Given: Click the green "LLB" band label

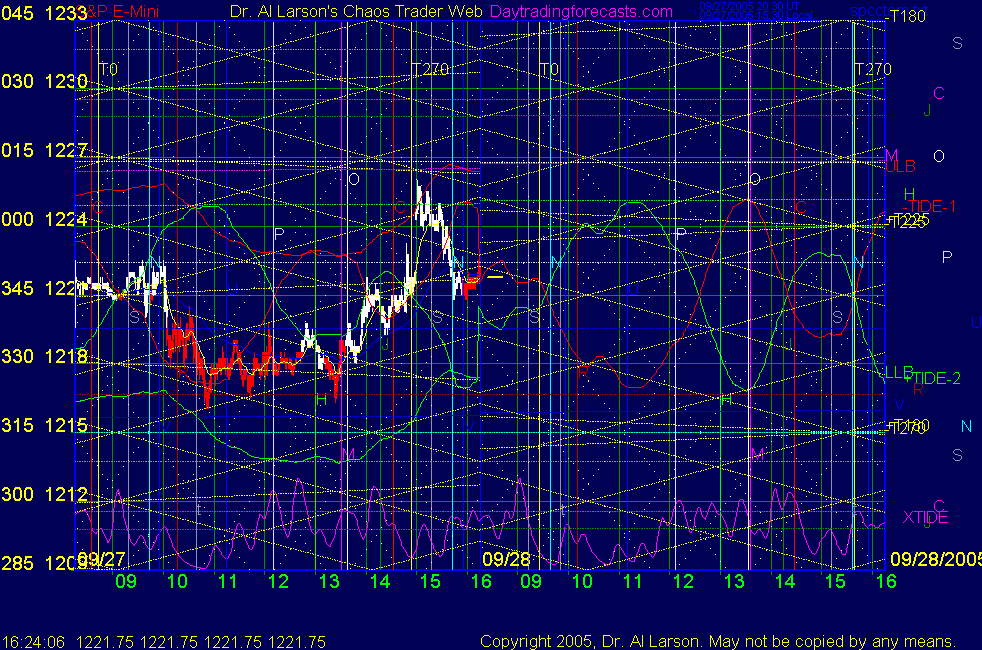Looking at the screenshot, I should pos(899,373).
